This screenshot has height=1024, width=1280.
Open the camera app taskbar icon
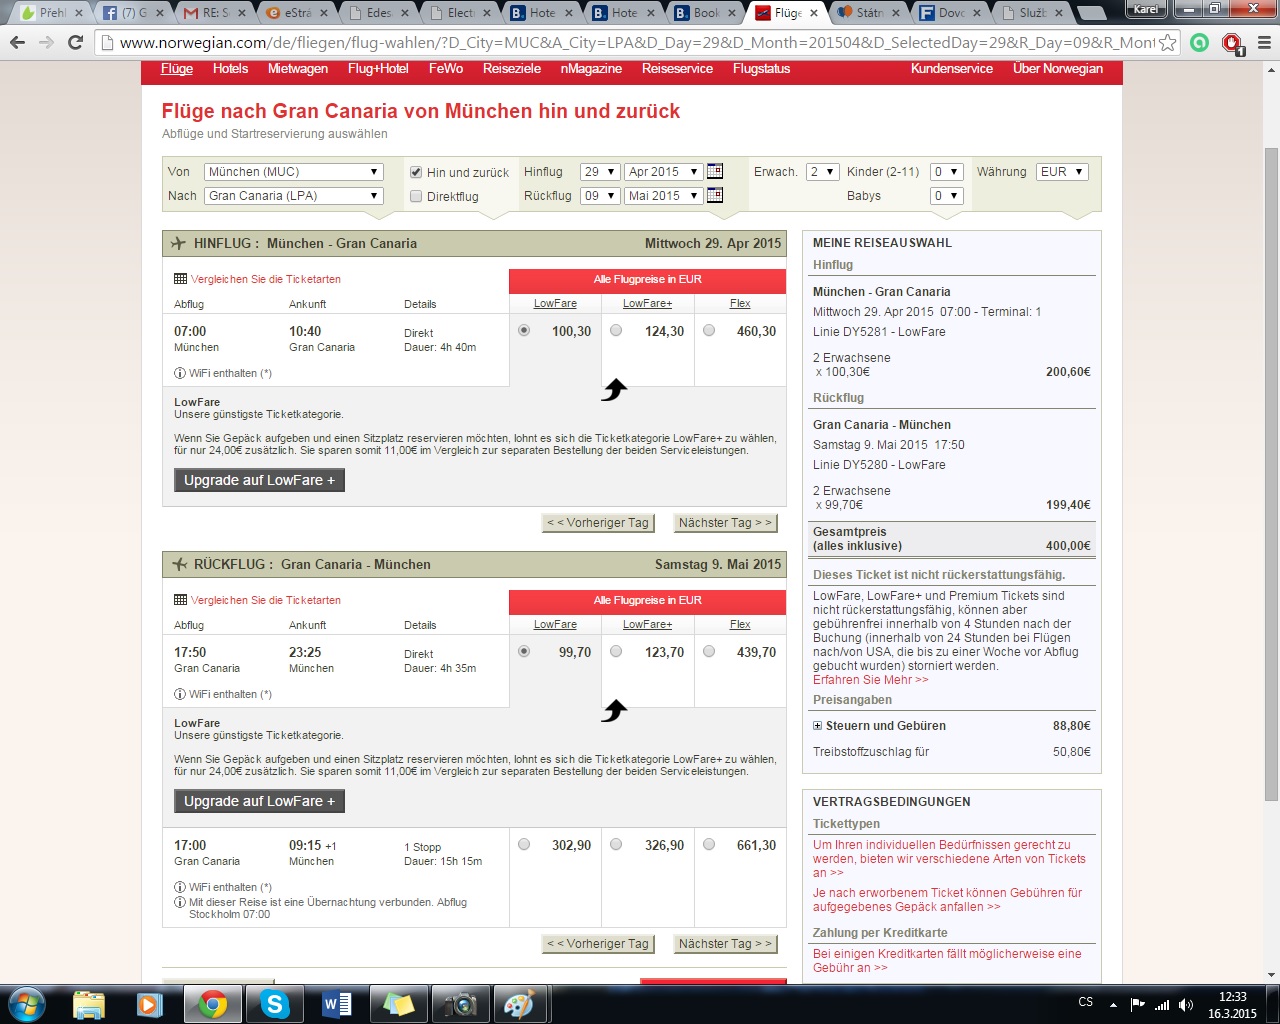pyautogui.click(x=459, y=1004)
